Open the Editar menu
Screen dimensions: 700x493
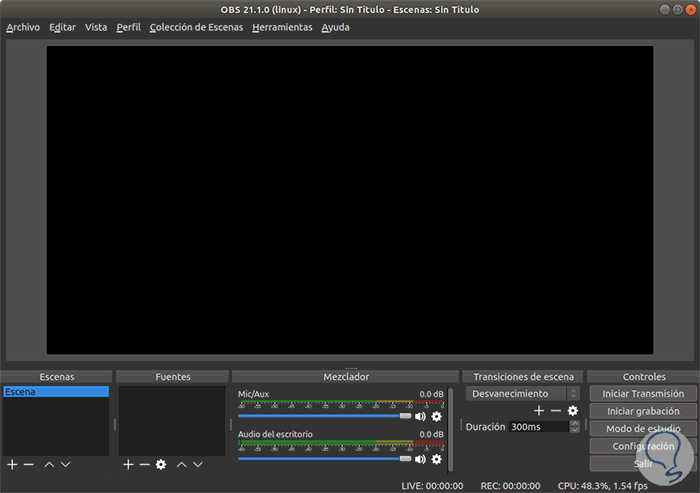coord(62,27)
